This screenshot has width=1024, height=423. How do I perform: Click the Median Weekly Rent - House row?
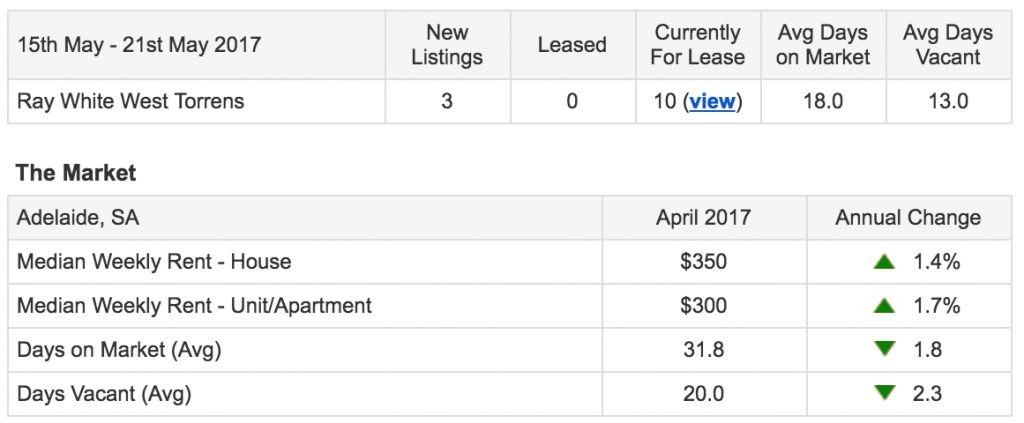[x=509, y=262]
